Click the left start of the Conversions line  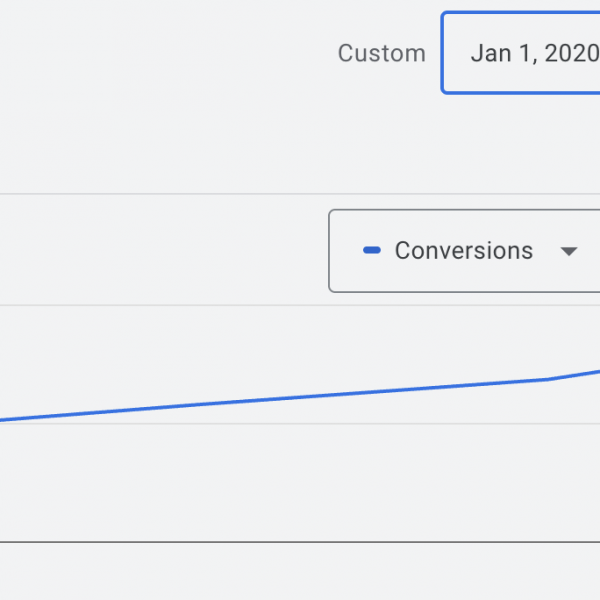5,419
